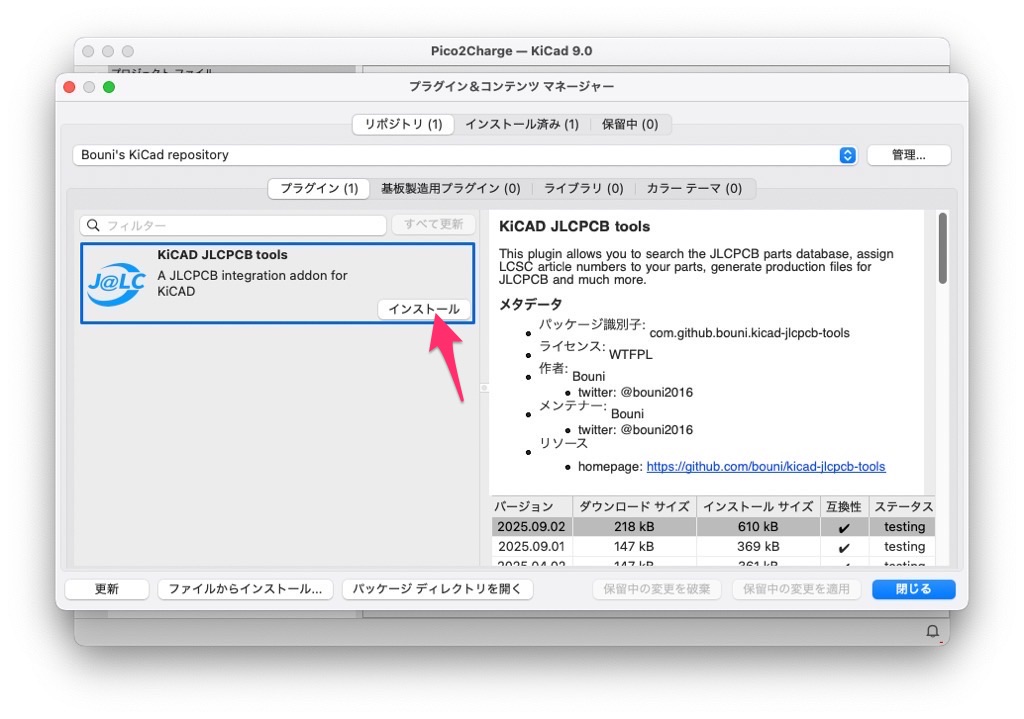Screen dimensions: 1024x719
Task: Switch to 保留中 (0) tab
Action: [x=629, y=124]
